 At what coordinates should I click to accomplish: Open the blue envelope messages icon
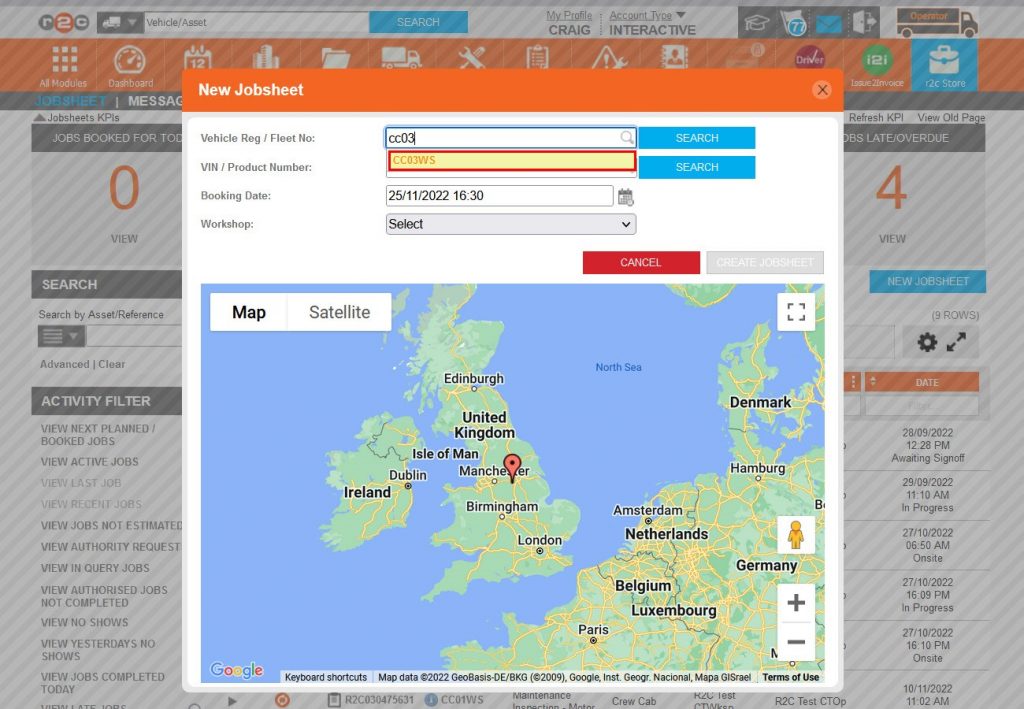click(830, 22)
